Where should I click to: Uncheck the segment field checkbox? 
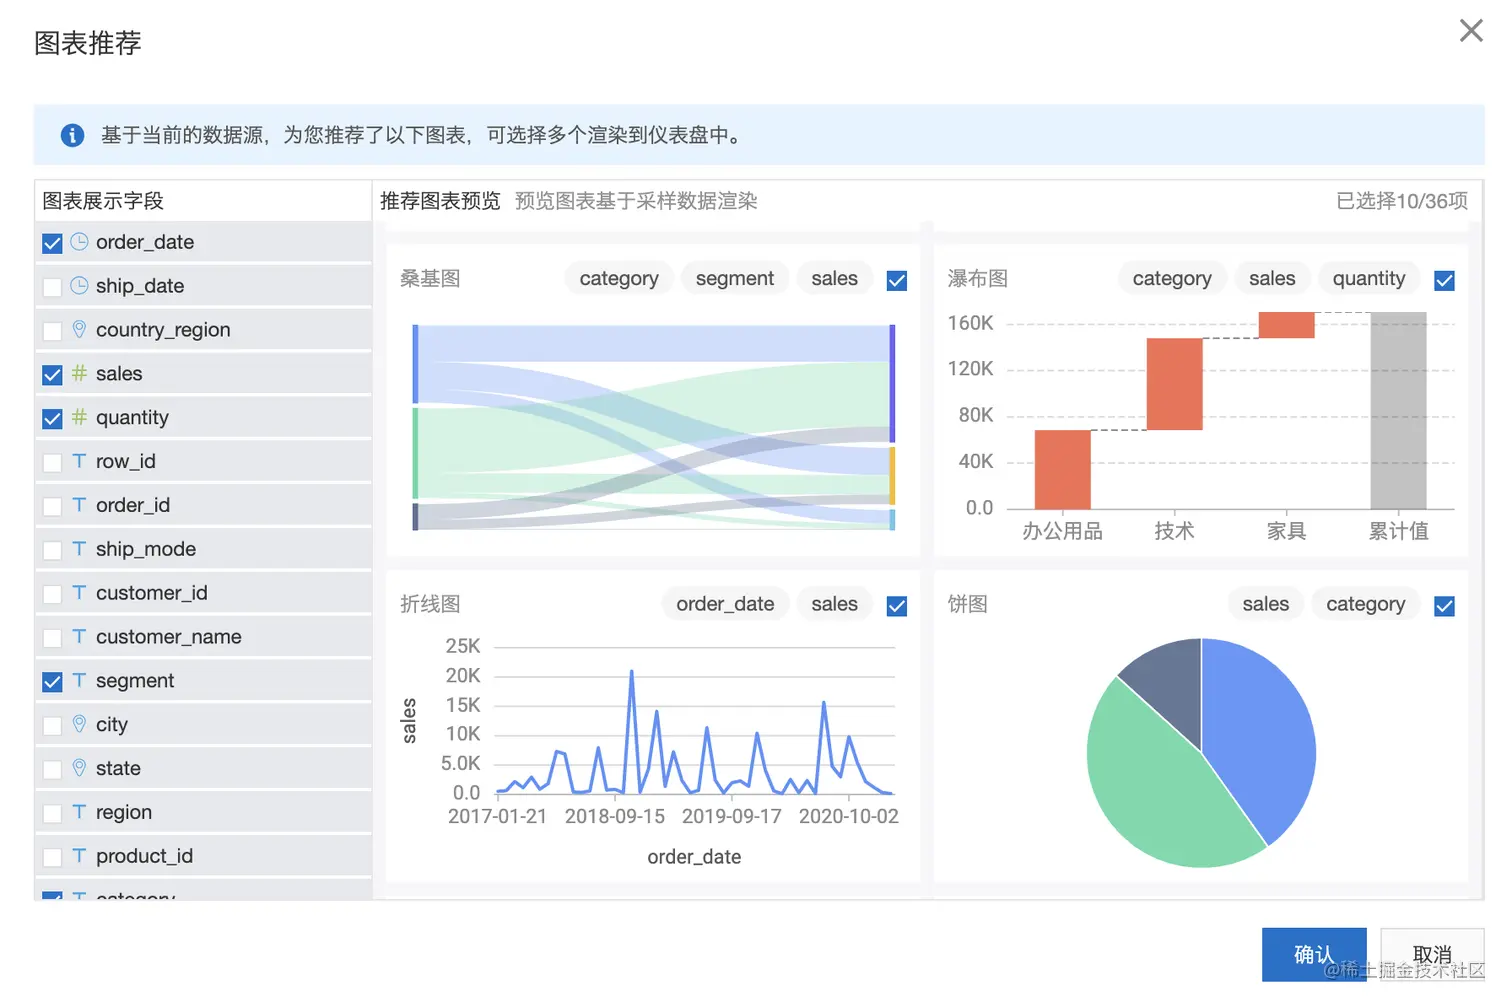coord(52,682)
